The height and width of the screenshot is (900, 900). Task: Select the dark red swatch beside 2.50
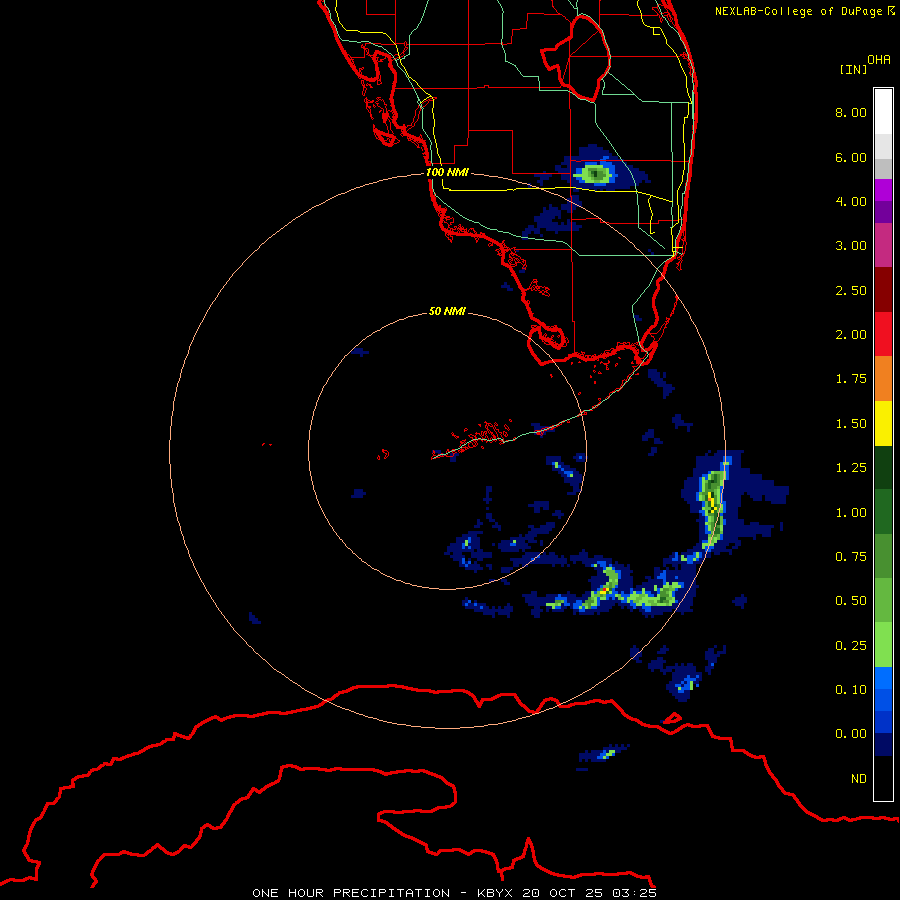pyautogui.click(x=883, y=290)
